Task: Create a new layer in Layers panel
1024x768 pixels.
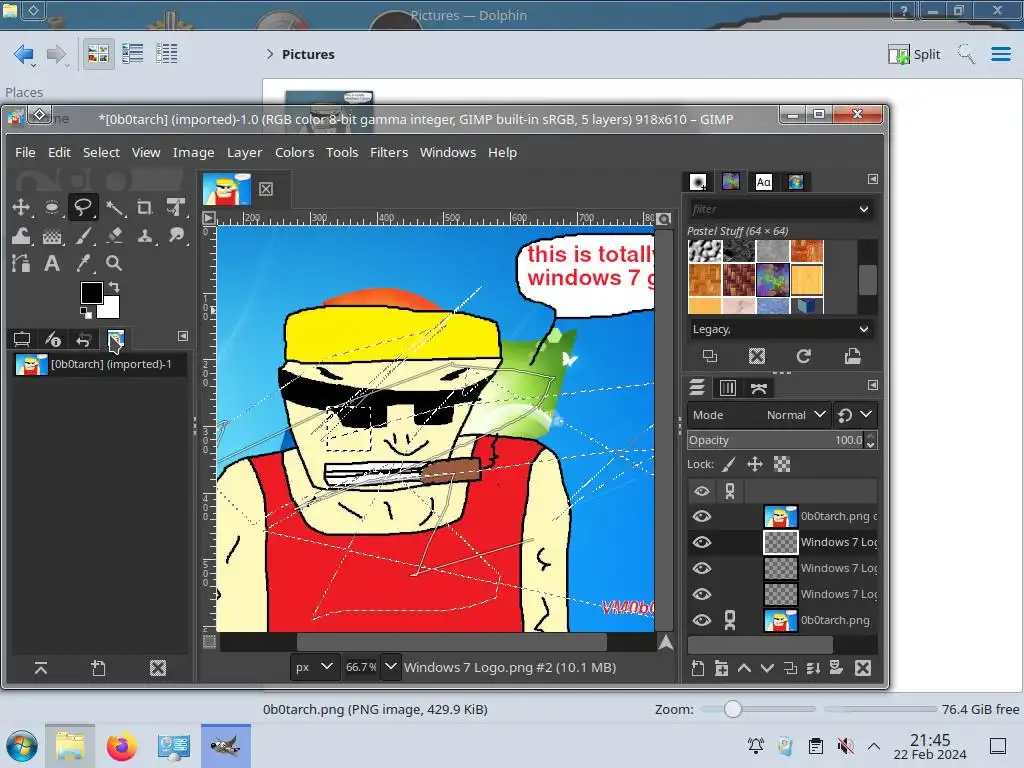Action: [x=698, y=668]
